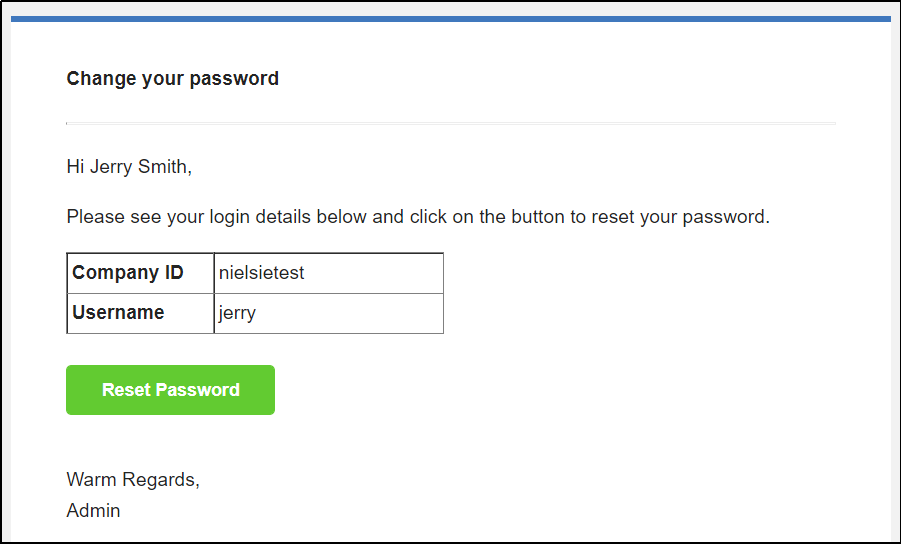
Task: Click the blue header bar at top
Action: (x=450, y=19)
